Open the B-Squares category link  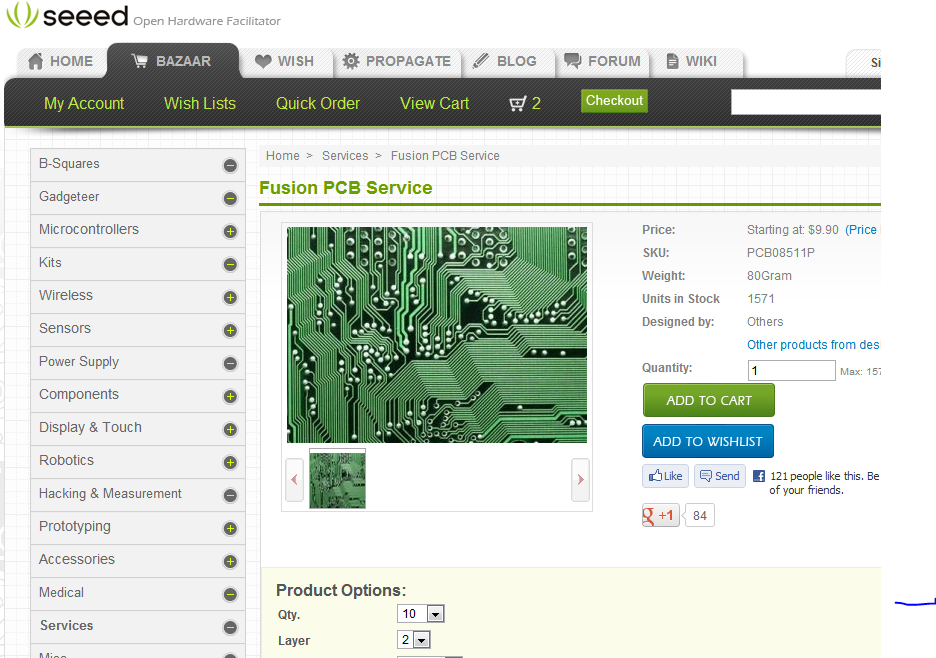(x=69, y=164)
